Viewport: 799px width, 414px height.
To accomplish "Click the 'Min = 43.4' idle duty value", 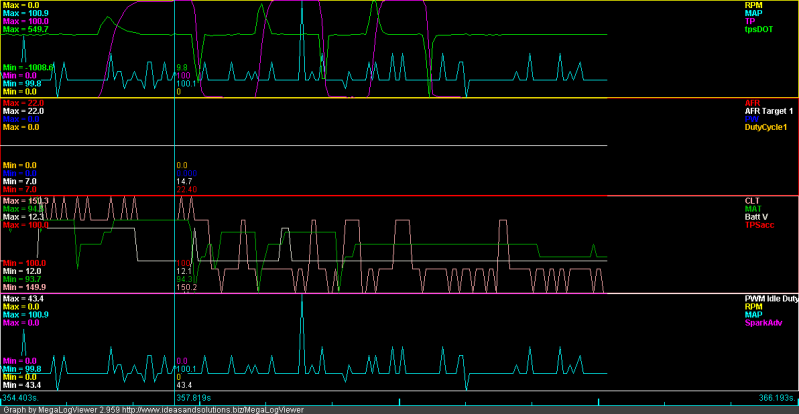I will pos(22,384).
